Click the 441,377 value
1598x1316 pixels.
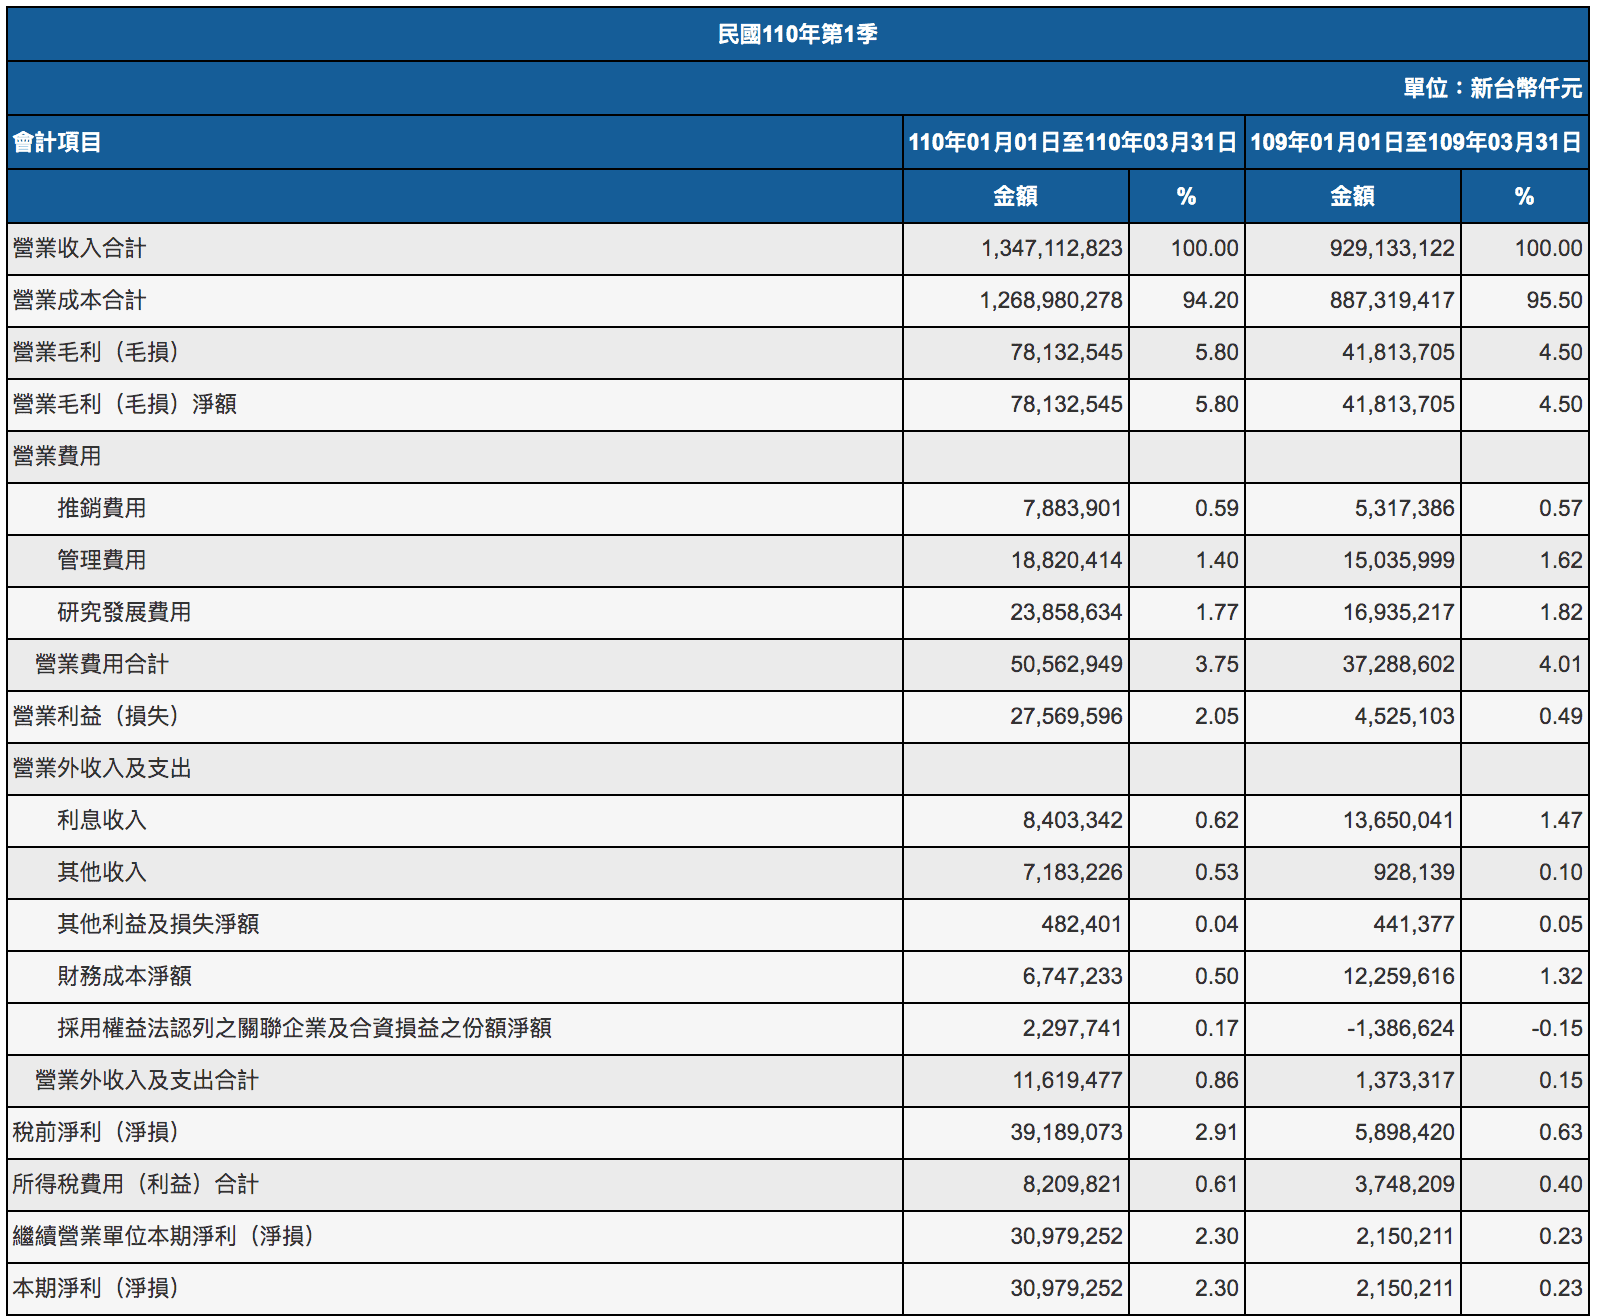point(1414,924)
